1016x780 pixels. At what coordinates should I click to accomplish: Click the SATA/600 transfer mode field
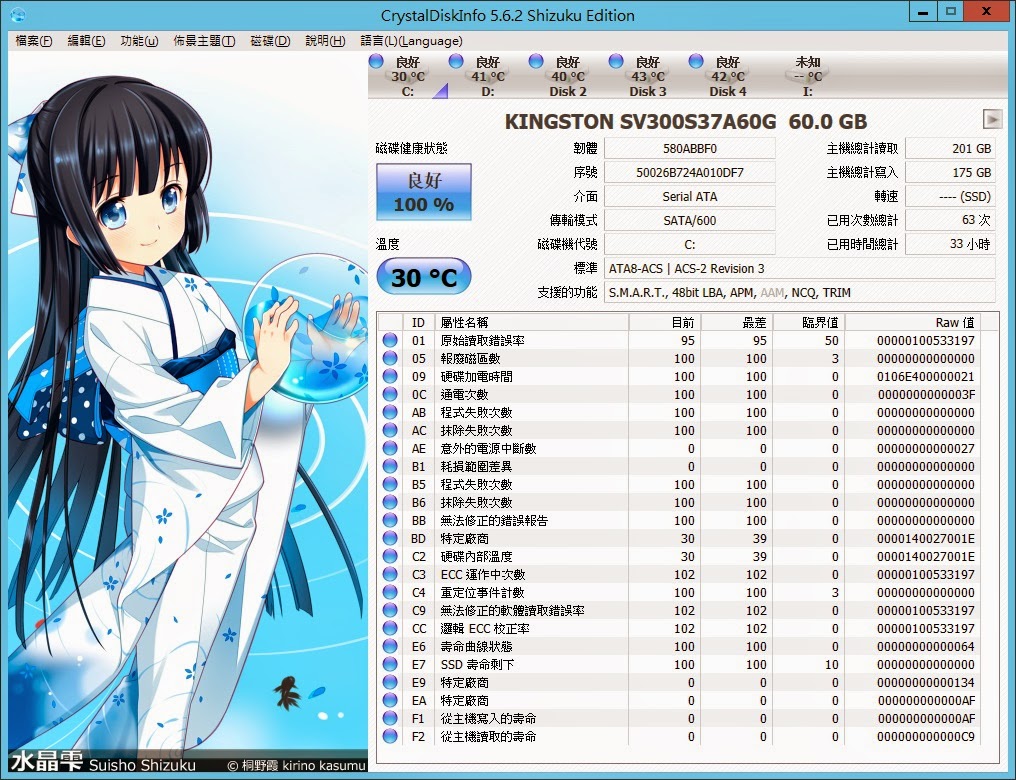(x=689, y=220)
